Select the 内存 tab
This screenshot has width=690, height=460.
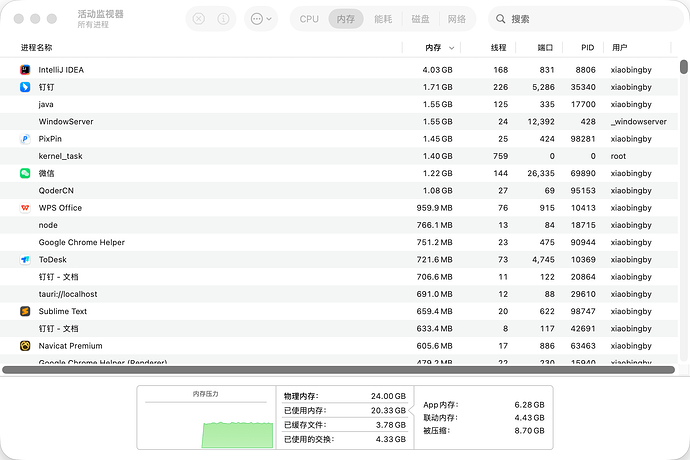pos(346,19)
